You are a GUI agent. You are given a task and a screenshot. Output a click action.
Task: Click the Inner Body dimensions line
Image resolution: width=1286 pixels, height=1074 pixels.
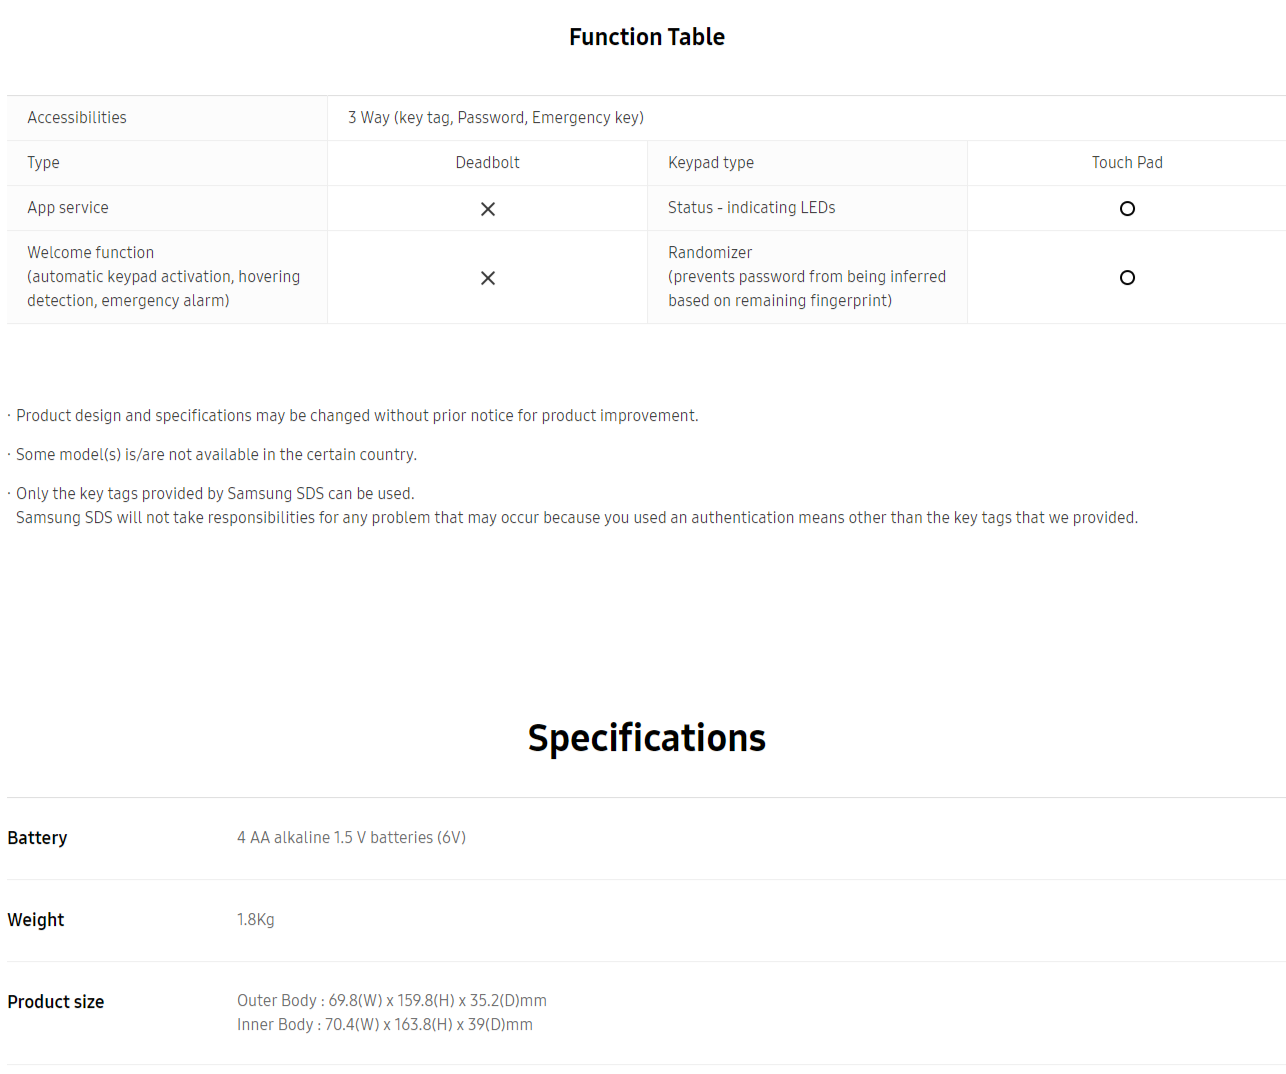(385, 1025)
